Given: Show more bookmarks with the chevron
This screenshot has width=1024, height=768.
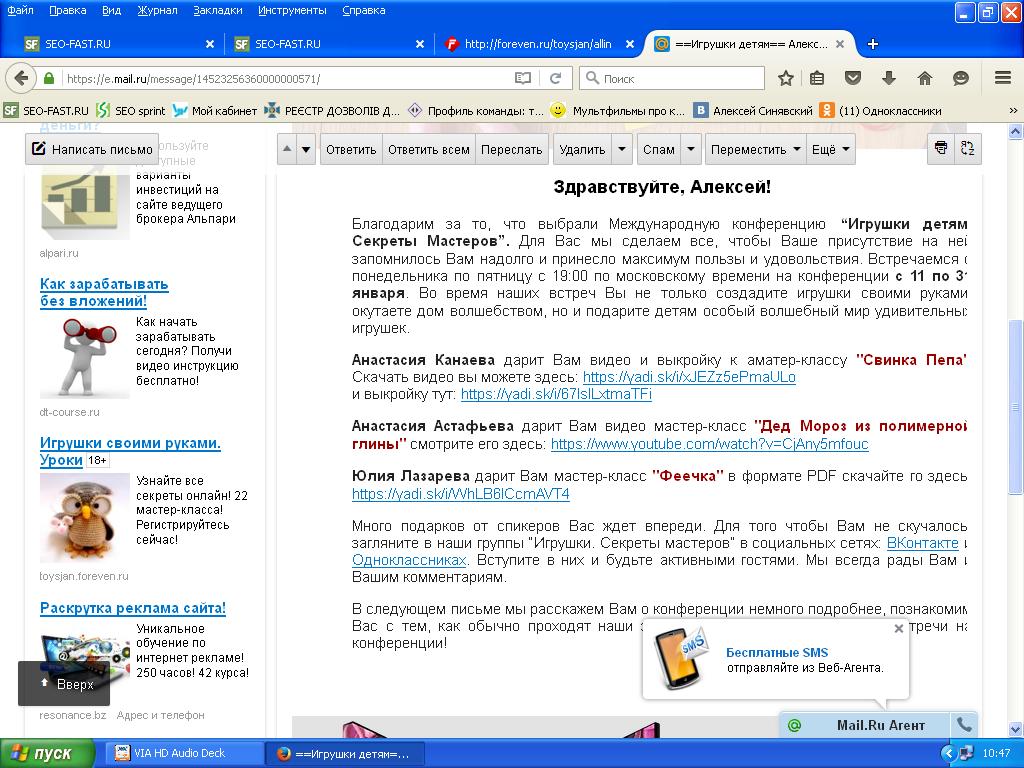Looking at the screenshot, I should tap(1013, 110).
